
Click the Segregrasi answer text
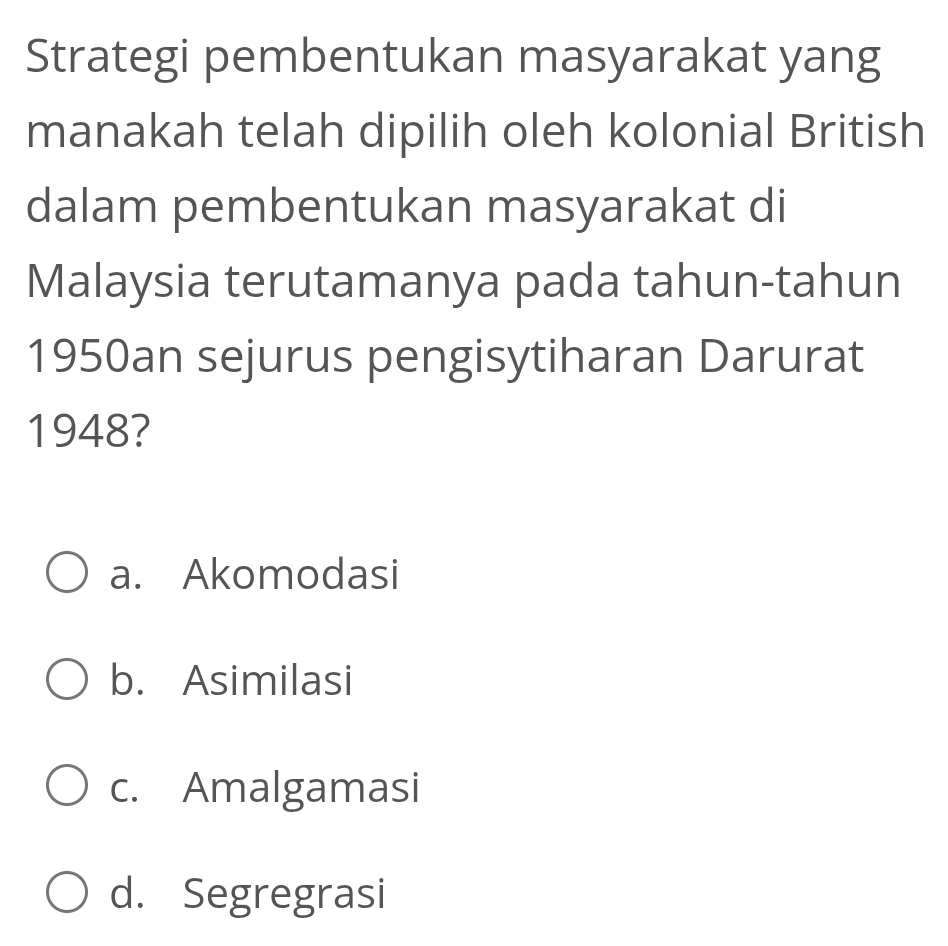tap(284, 892)
